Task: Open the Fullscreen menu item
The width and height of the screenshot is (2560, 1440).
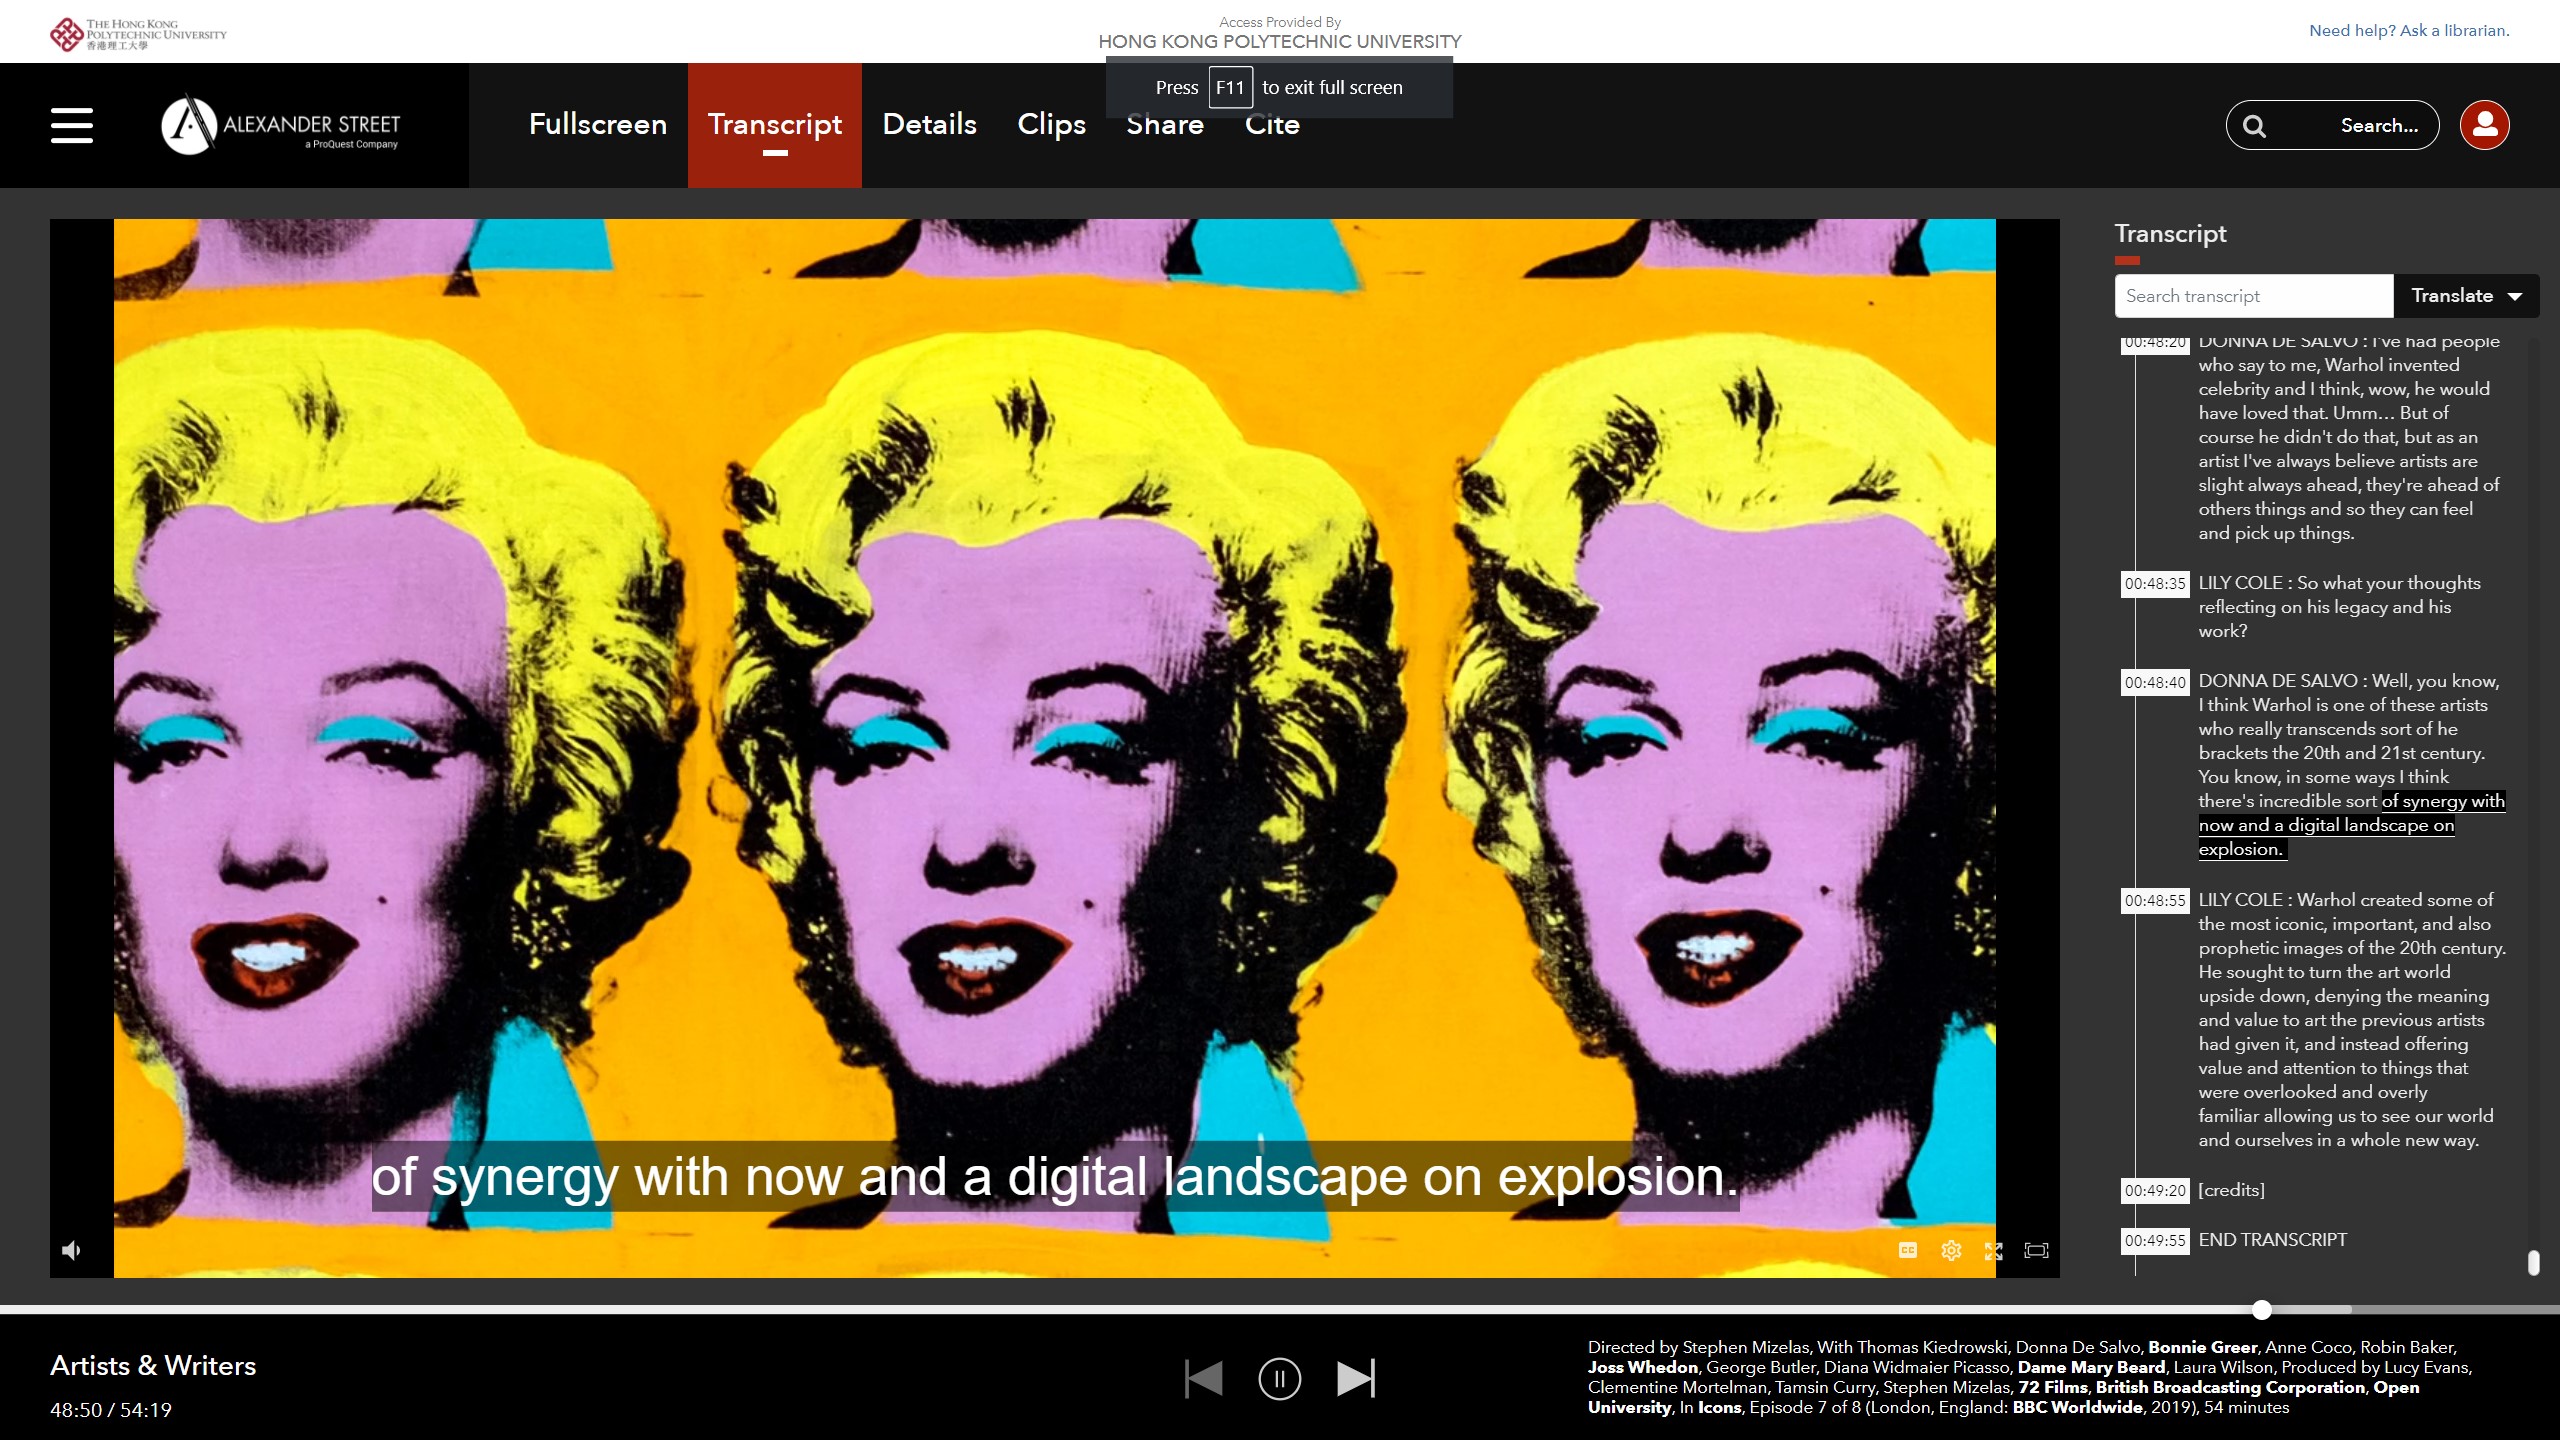Action: click(x=598, y=124)
